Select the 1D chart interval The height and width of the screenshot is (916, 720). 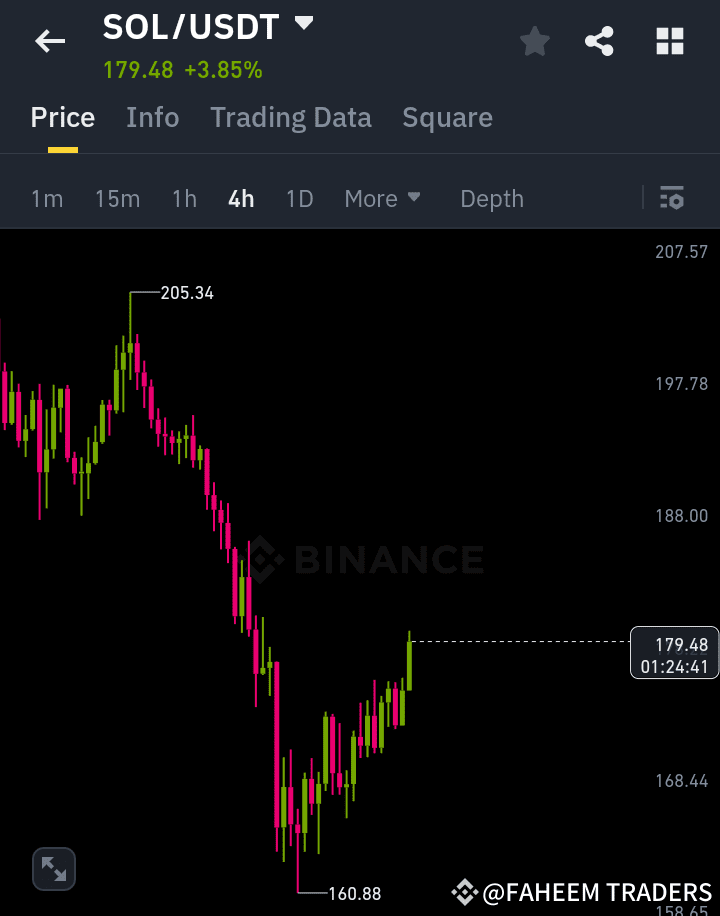click(x=299, y=198)
